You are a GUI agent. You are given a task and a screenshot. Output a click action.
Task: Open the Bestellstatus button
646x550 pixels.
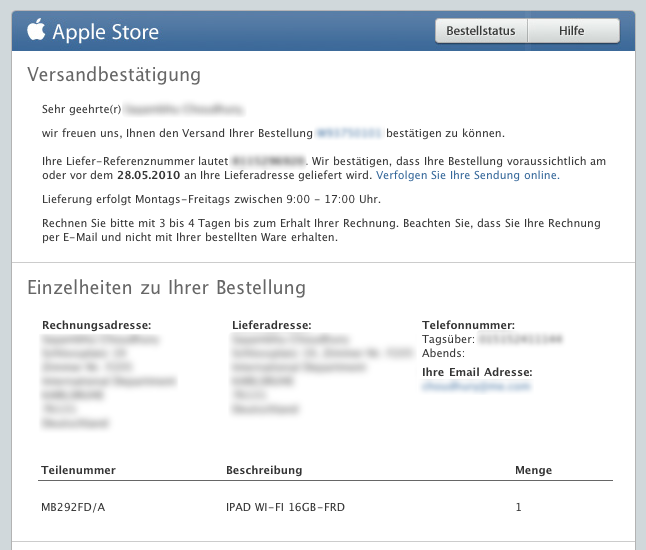tap(481, 31)
